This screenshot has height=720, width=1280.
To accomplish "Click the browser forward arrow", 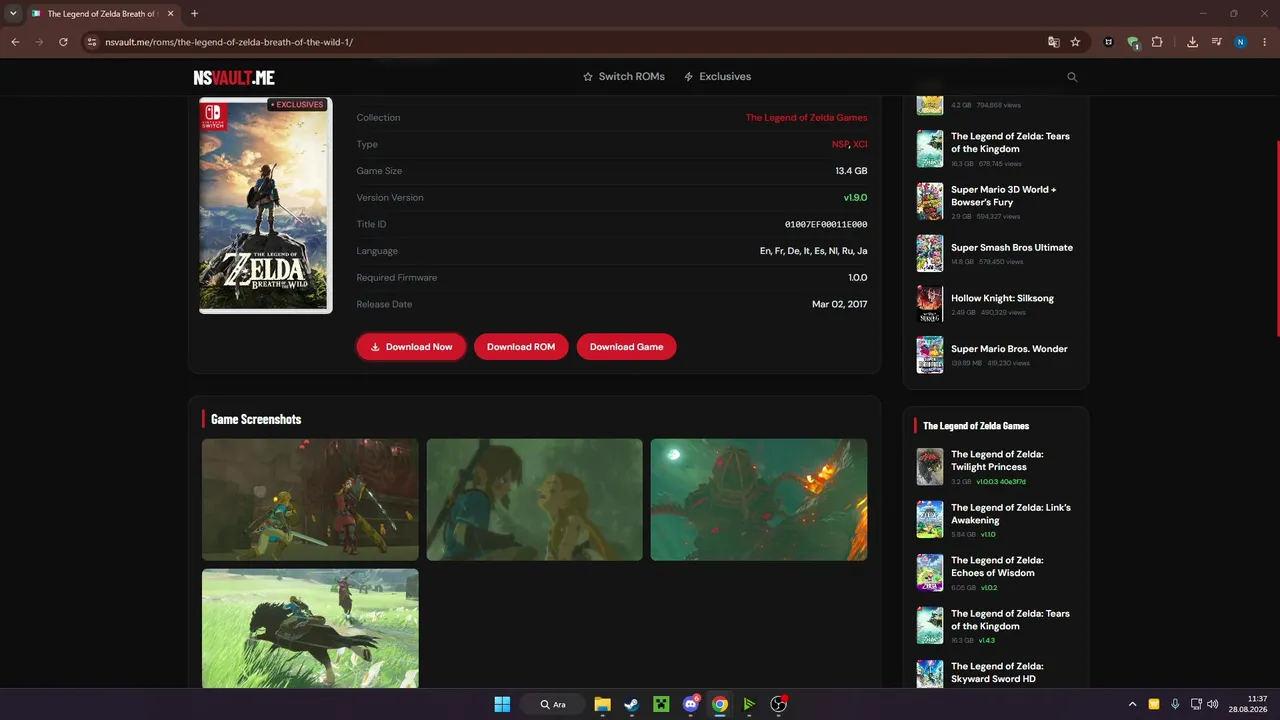I will 39,42.
